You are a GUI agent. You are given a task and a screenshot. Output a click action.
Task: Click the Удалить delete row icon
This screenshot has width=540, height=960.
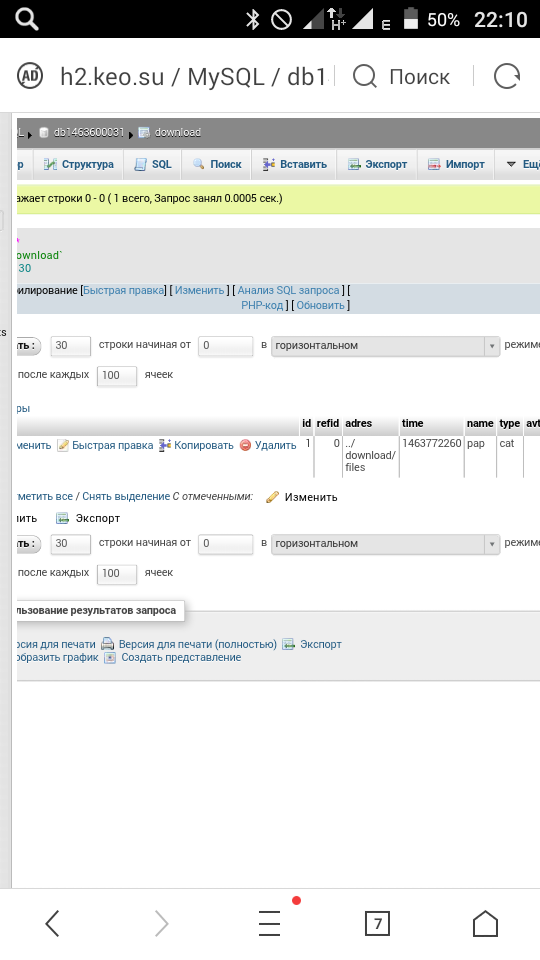click(x=246, y=445)
